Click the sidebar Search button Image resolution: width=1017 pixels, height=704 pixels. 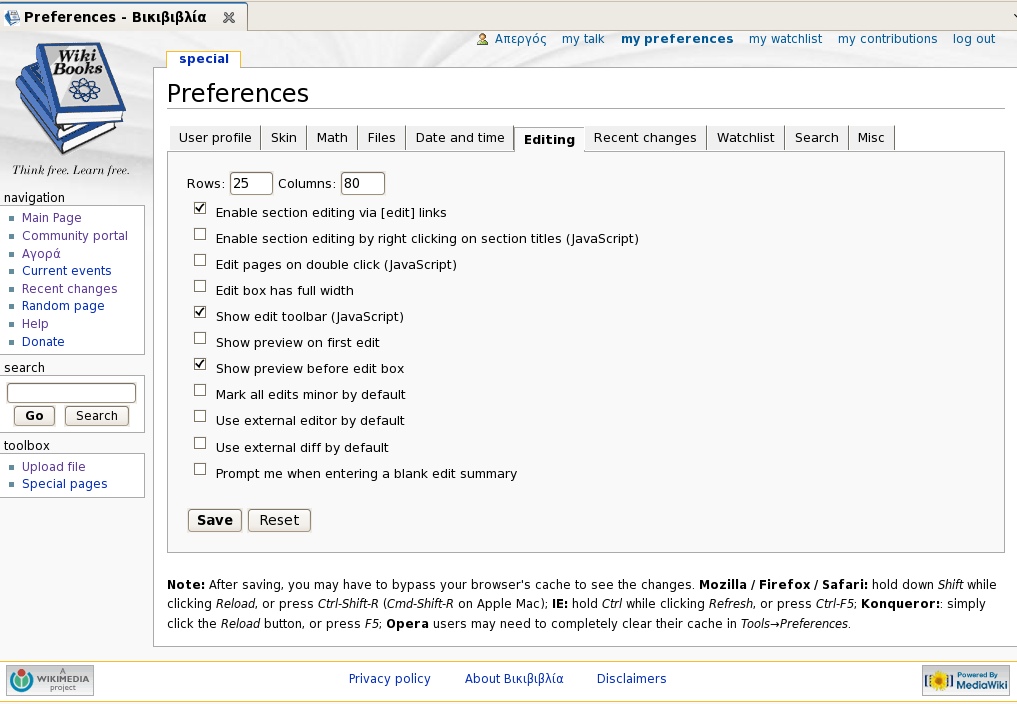click(97, 416)
